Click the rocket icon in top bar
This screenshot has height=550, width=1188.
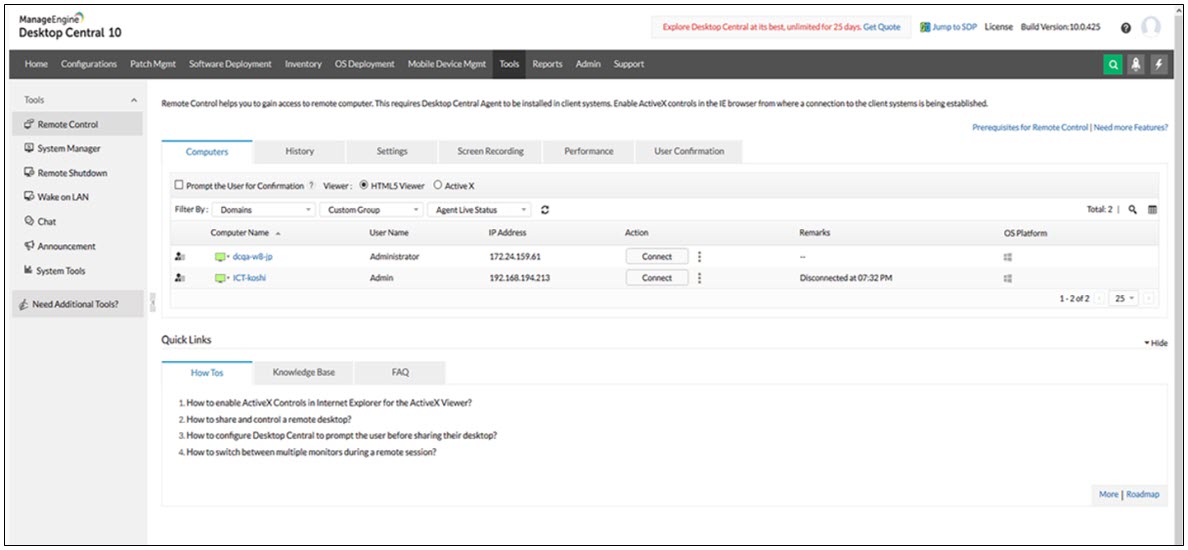(1136, 65)
